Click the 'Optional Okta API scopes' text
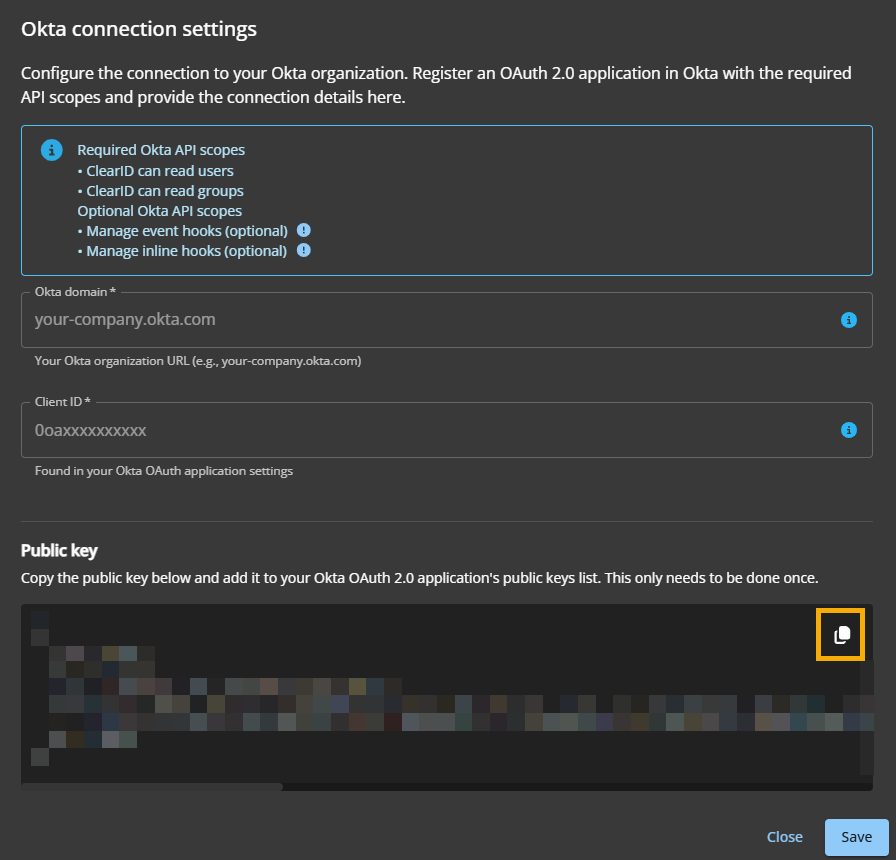Screen dimensions: 896x860 [159, 211]
